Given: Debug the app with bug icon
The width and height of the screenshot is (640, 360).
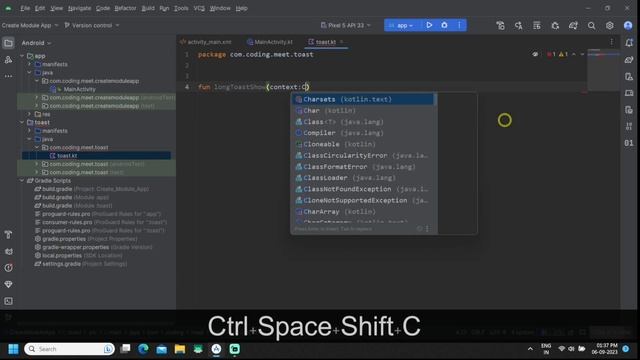Looking at the screenshot, I should 444,25.
